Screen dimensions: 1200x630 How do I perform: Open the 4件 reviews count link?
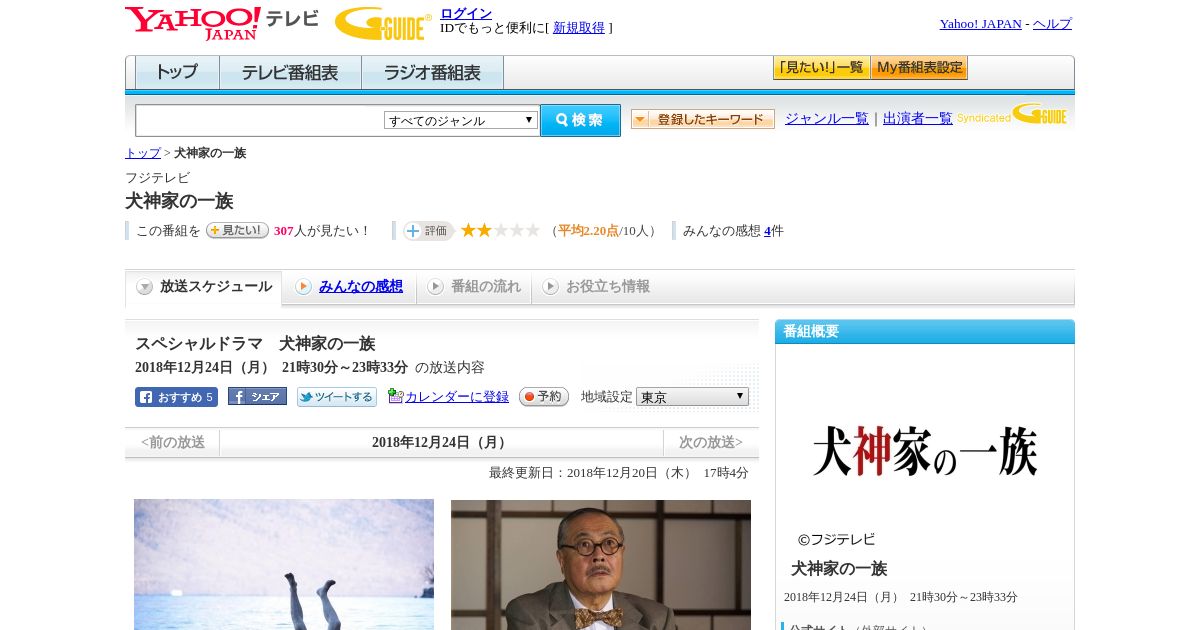[x=770, y=231]
